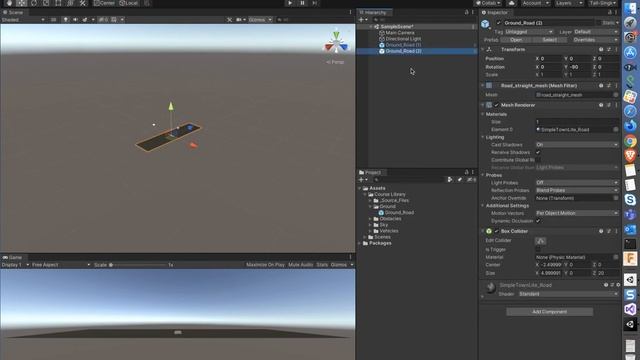Viewport: 640px width, 360px height.
Task: Collapse SampleScene in Hierarchy
Action: [x=371, y=27]
